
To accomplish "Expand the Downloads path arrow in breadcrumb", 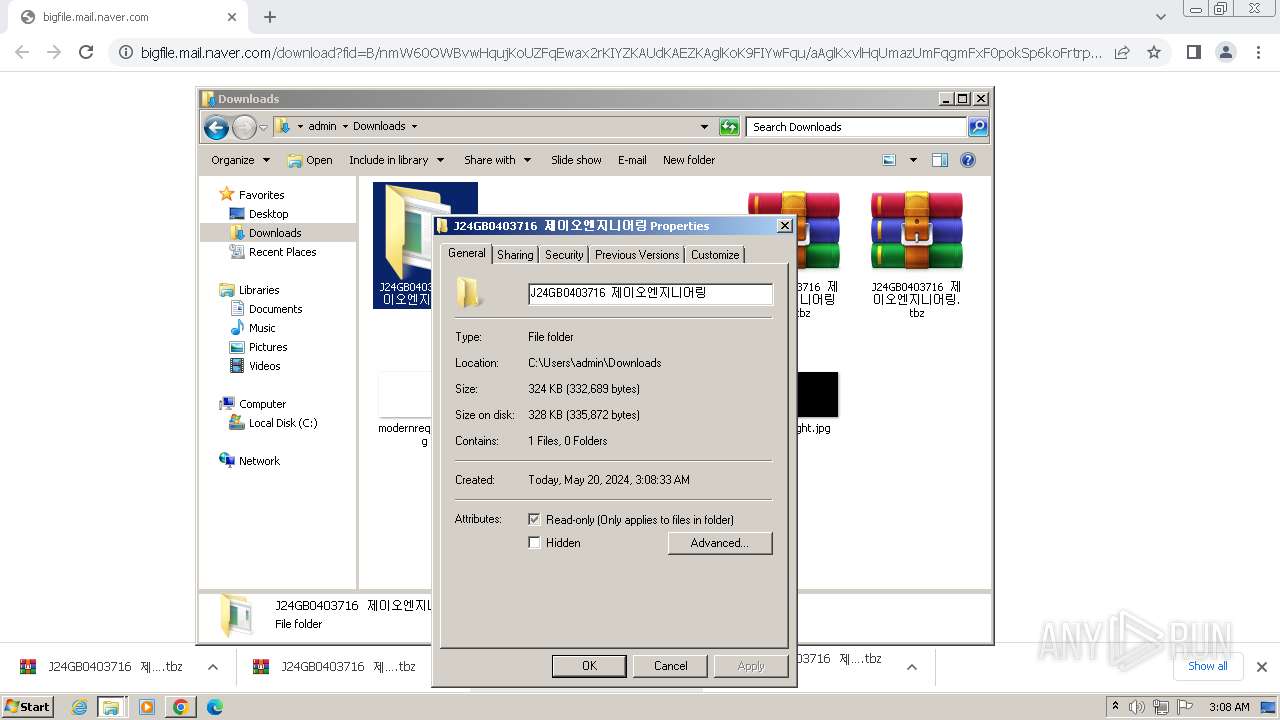I will pos(414,127).
